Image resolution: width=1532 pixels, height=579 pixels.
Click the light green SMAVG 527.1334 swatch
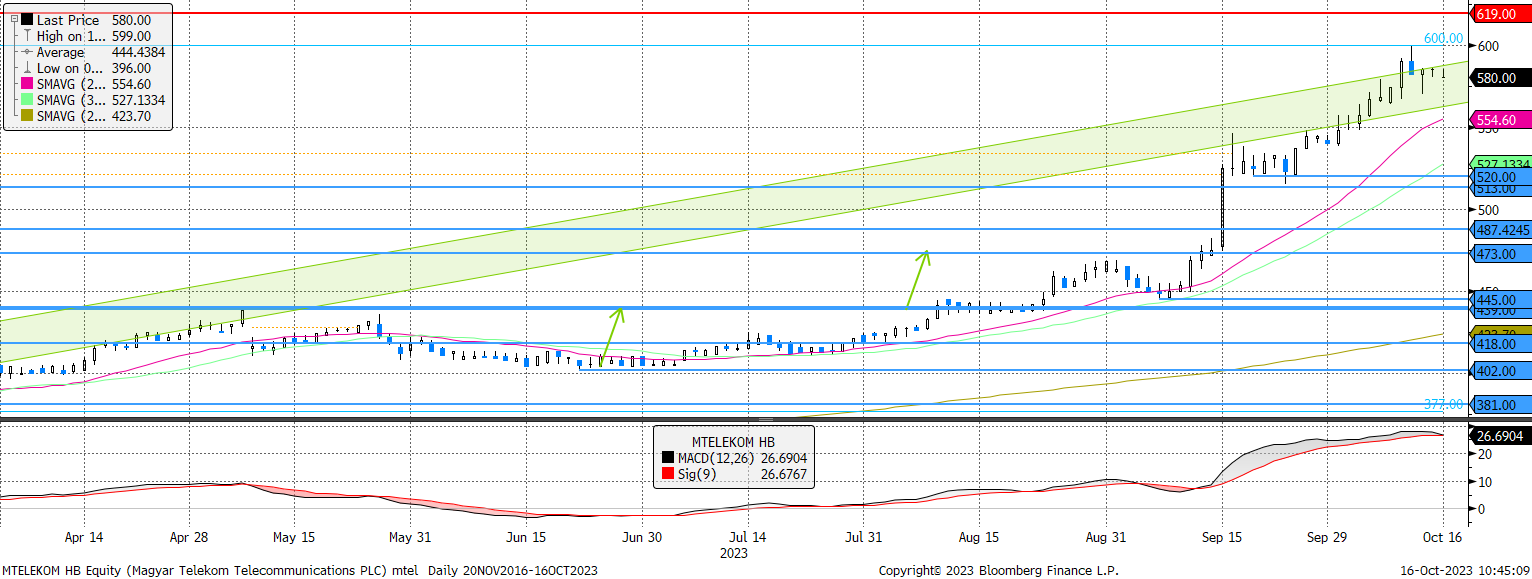[27, 101]
